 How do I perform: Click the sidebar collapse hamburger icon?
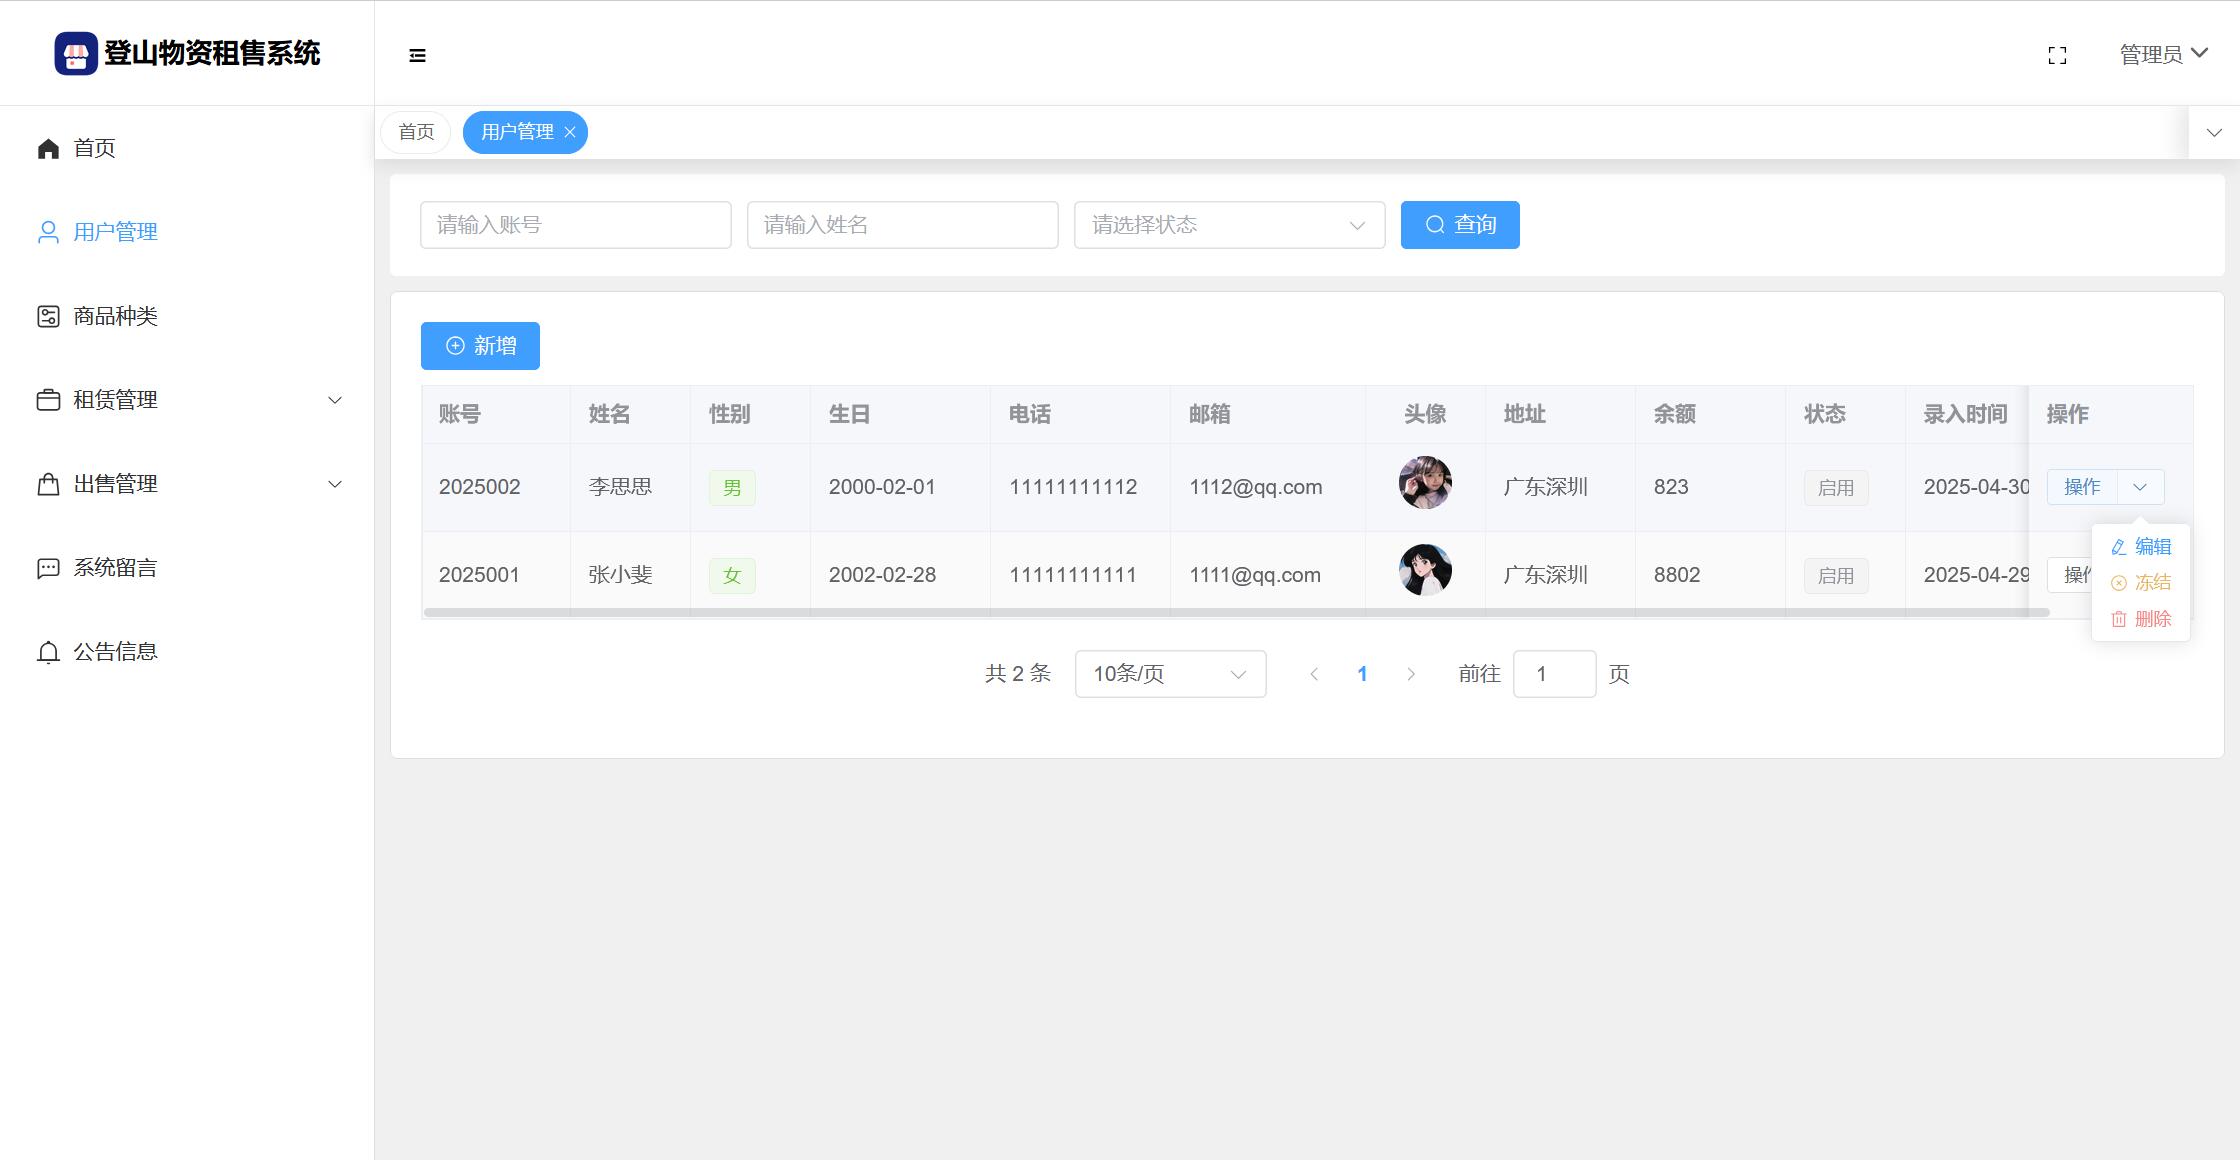click(x=418, y=56)
